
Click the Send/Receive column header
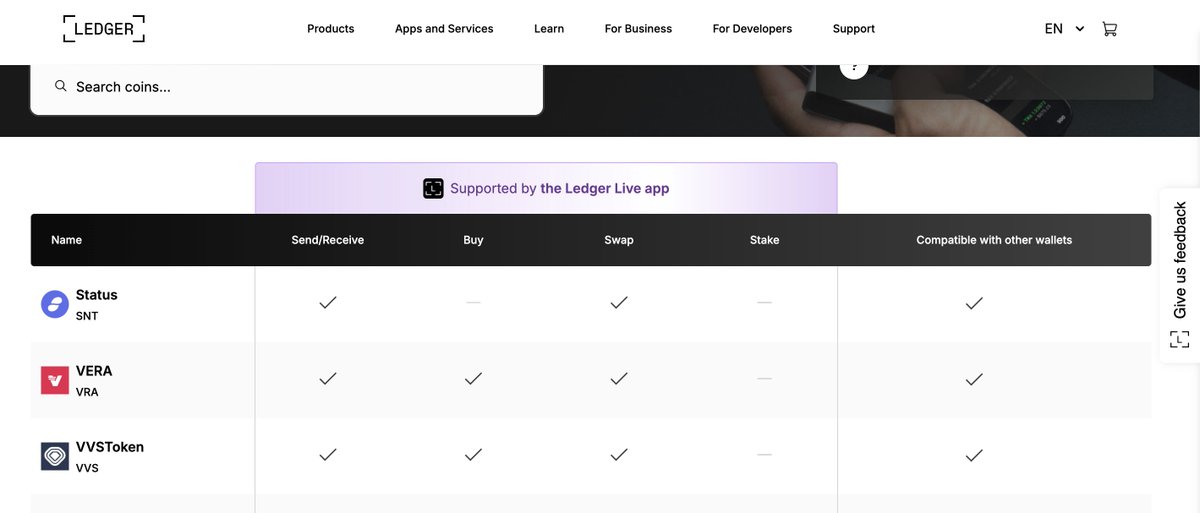click(x=327, y=240)
